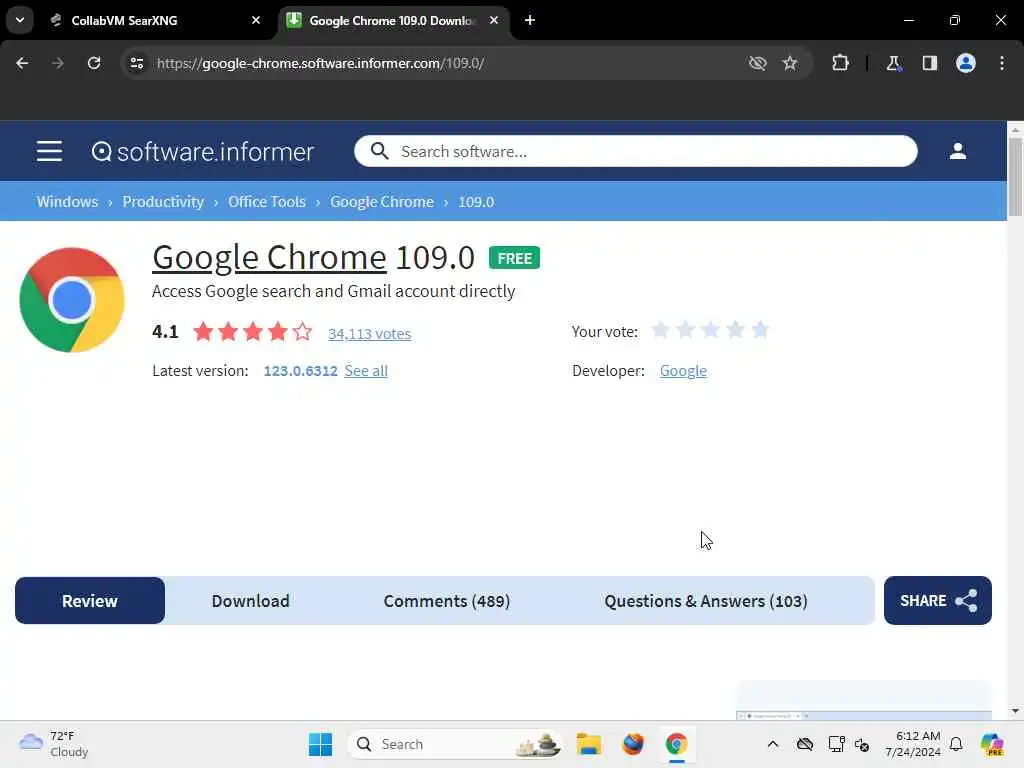Toggle the browser side panel
Screen dimensions: 1024x768
click(930, 63)
